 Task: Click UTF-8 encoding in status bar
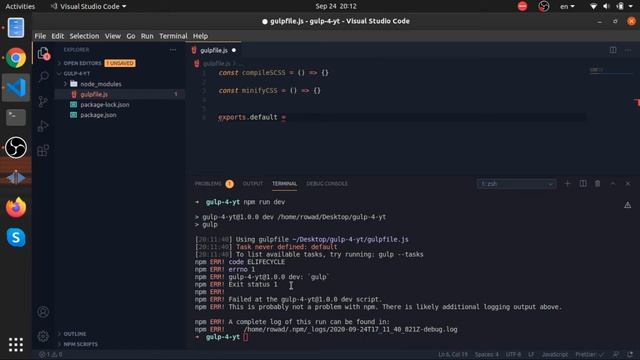pyautogui.click(x=513, y=354)
